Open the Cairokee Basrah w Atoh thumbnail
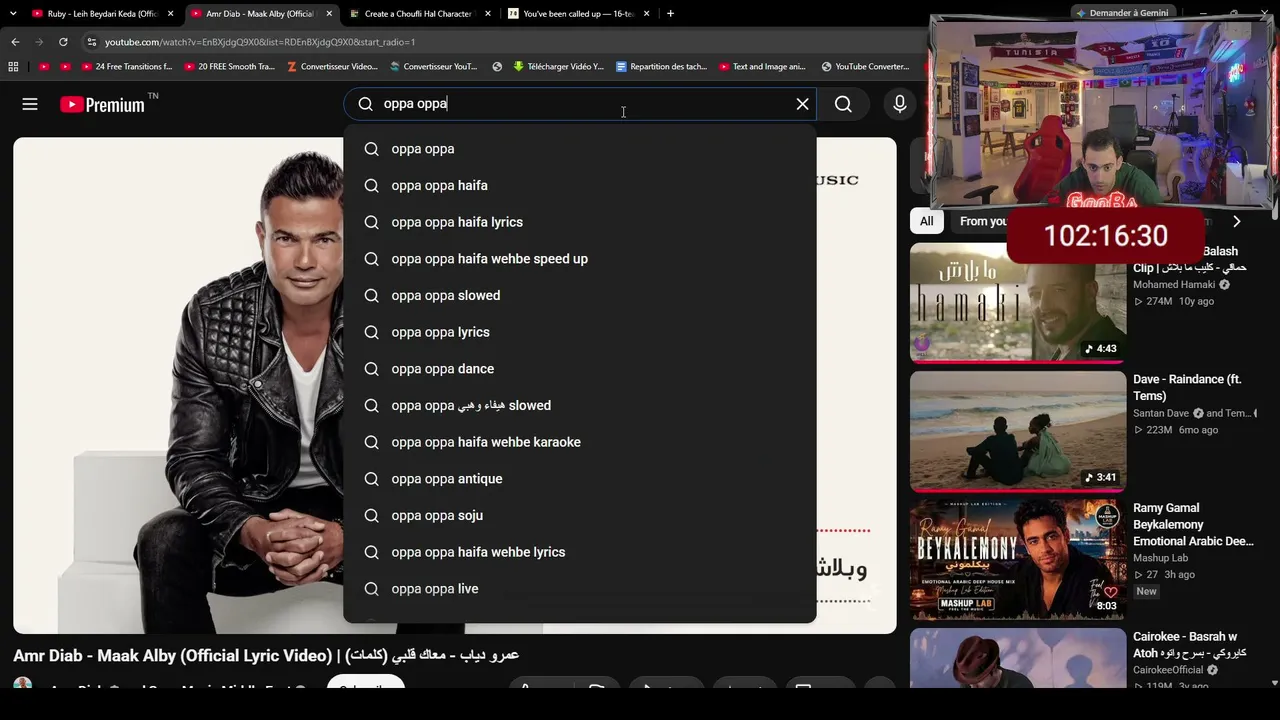The image size is (1280, 720). click(x=1018, y=658)
